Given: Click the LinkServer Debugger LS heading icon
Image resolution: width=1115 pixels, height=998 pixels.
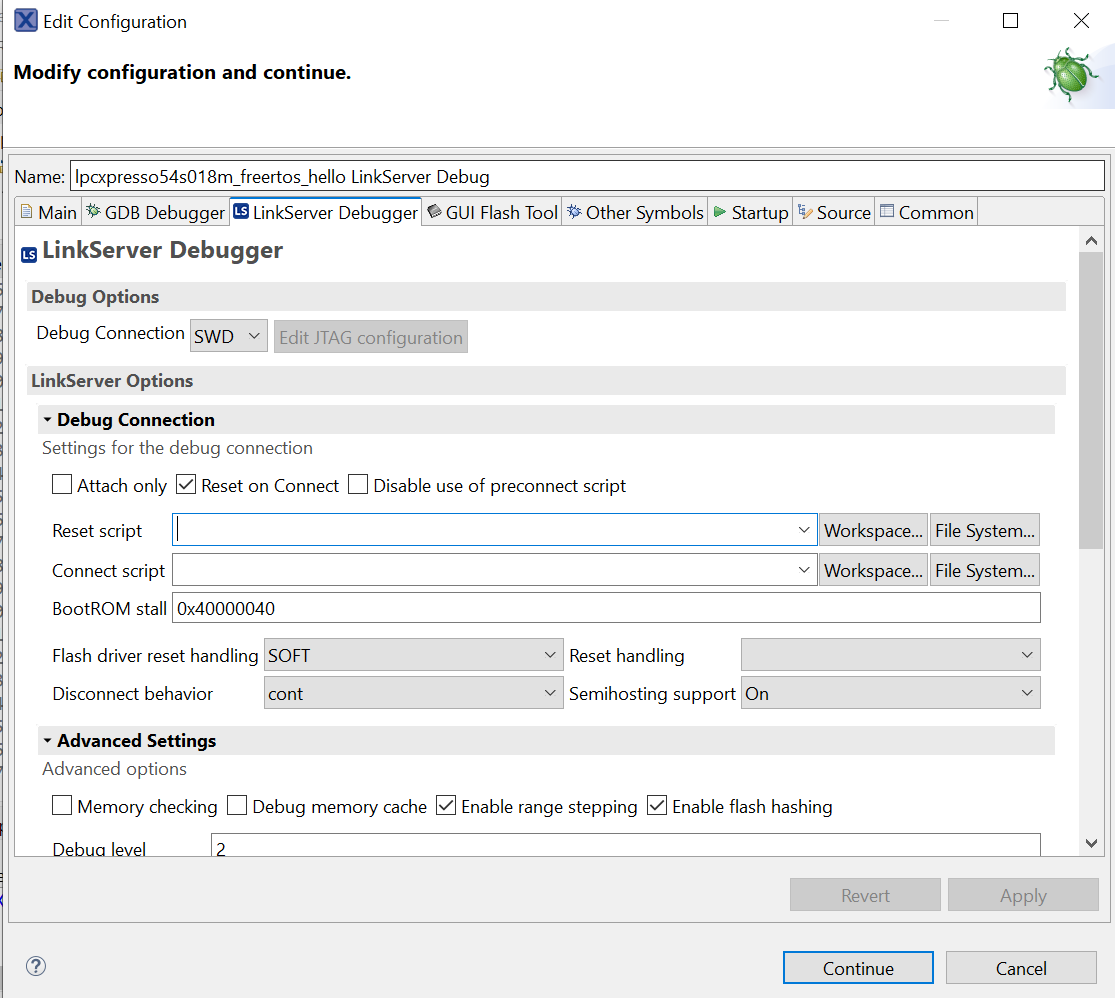Looking at the screenshot, I should [29, 253].
